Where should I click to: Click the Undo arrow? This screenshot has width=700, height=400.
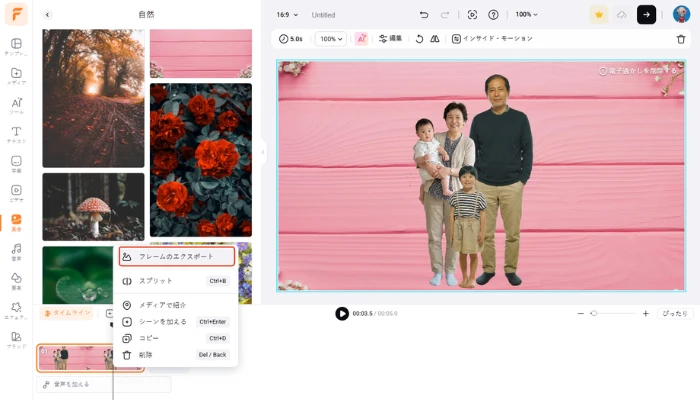424,15
